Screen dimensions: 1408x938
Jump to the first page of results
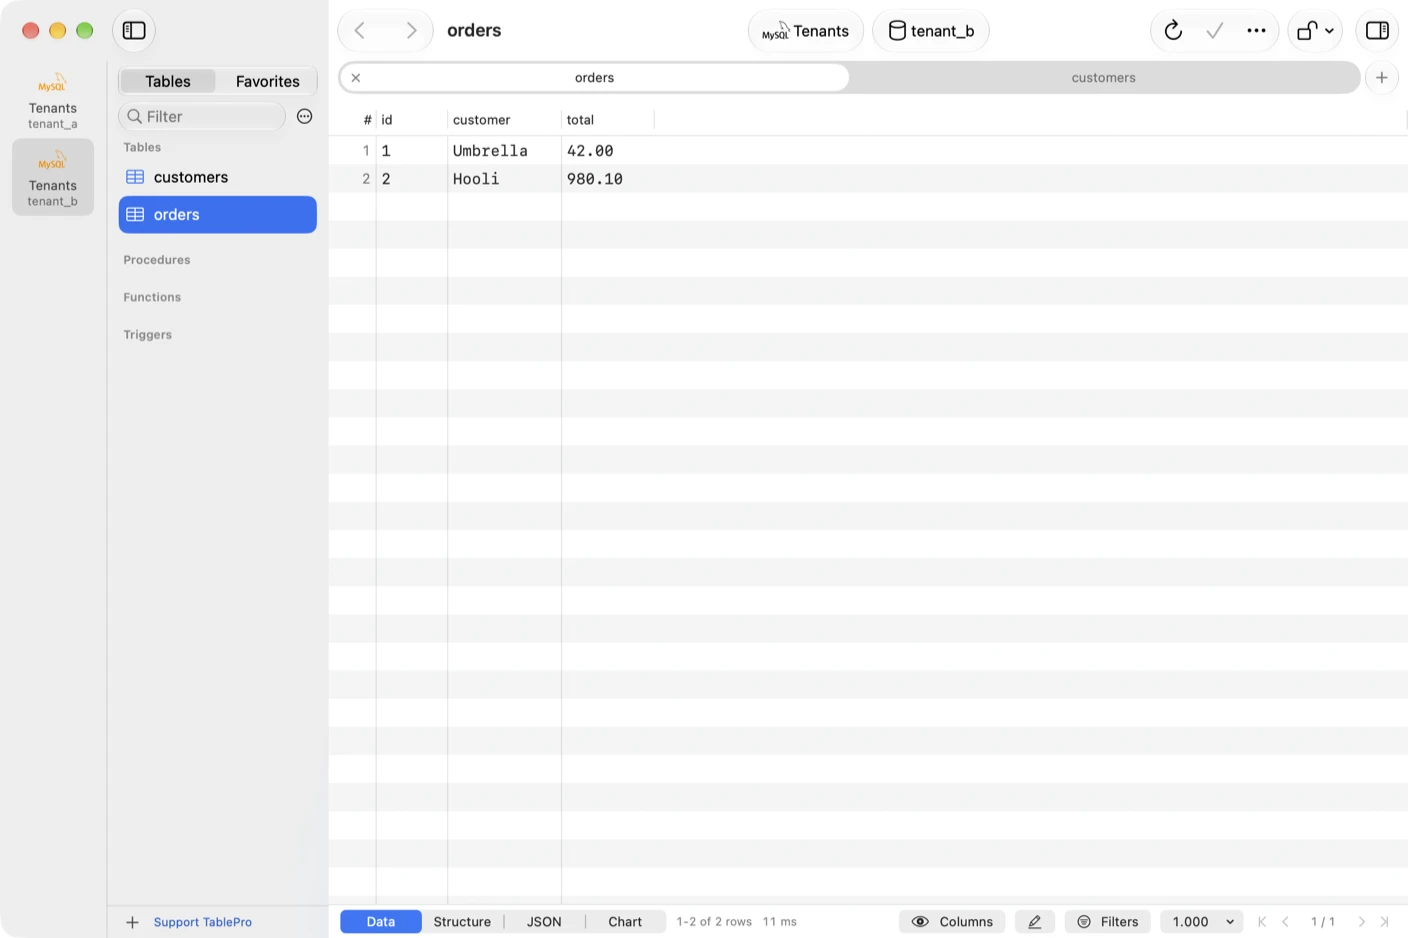pyautogui.click(x=1262, y=922)
